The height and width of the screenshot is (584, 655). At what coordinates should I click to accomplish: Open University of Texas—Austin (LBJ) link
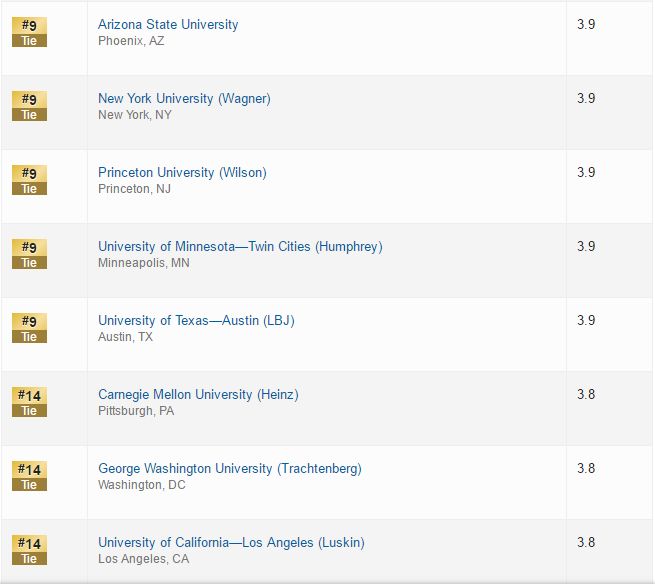point(196,320)
